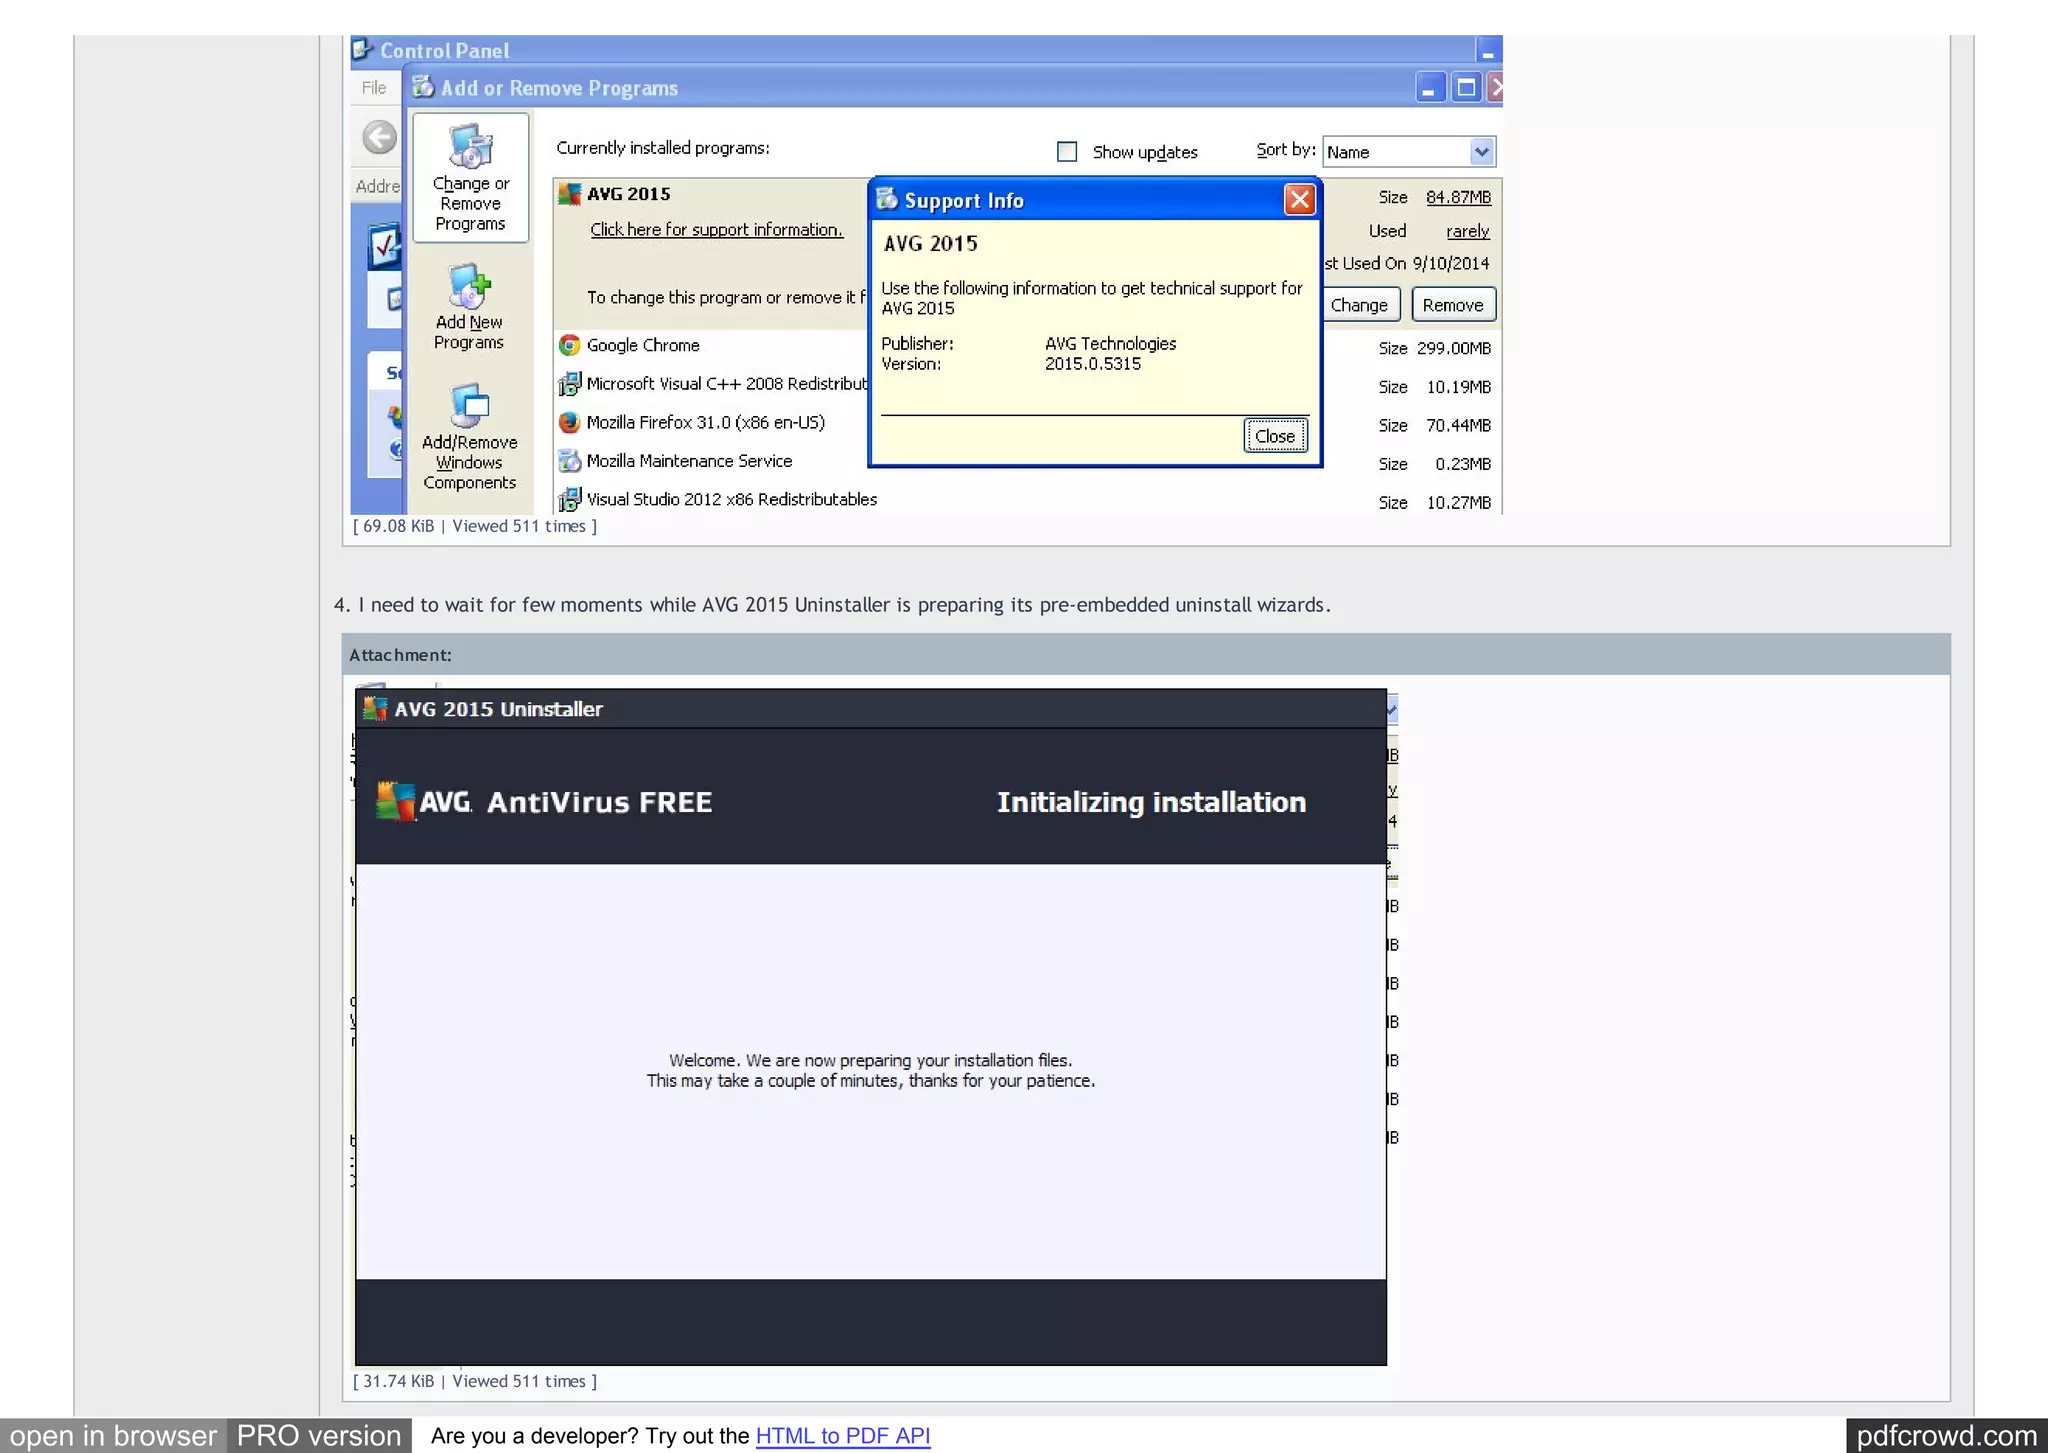Viewport: 2048px width, 1453px height.
Task: Enable the Show updates checkbox
Action: coord(1067,152)
